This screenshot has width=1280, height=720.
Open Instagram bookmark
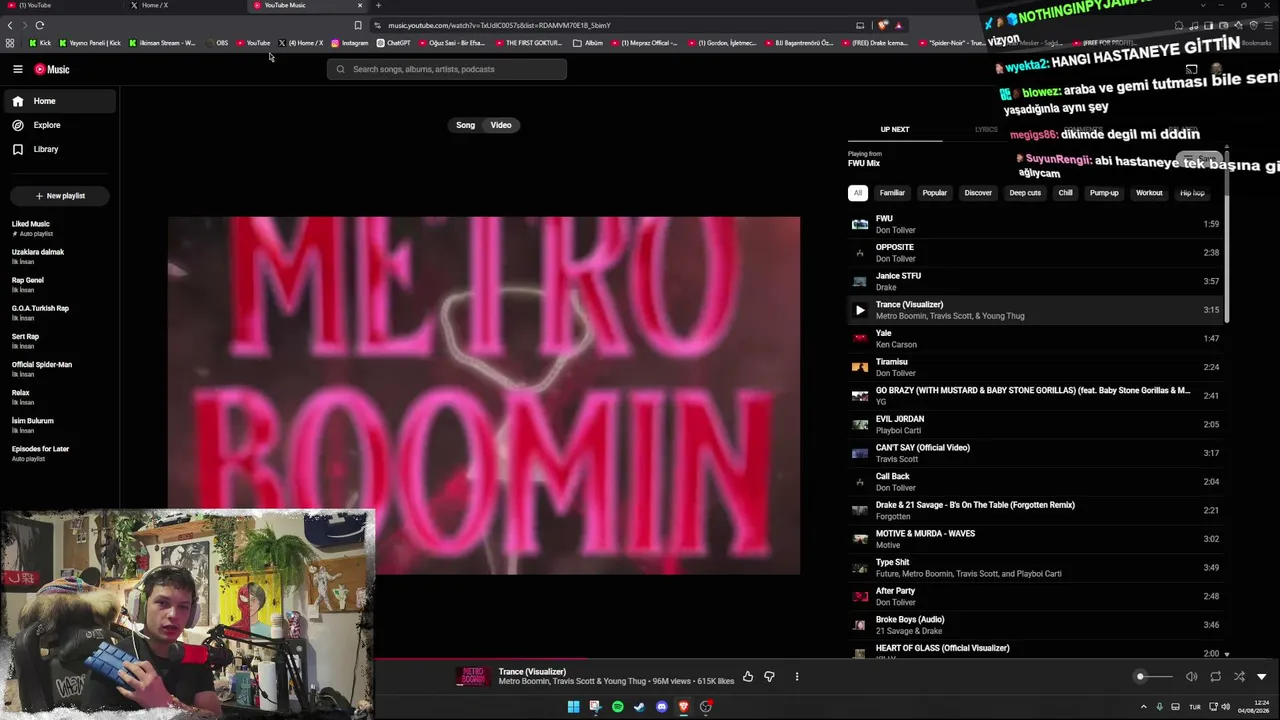click(x=349, y=43)
